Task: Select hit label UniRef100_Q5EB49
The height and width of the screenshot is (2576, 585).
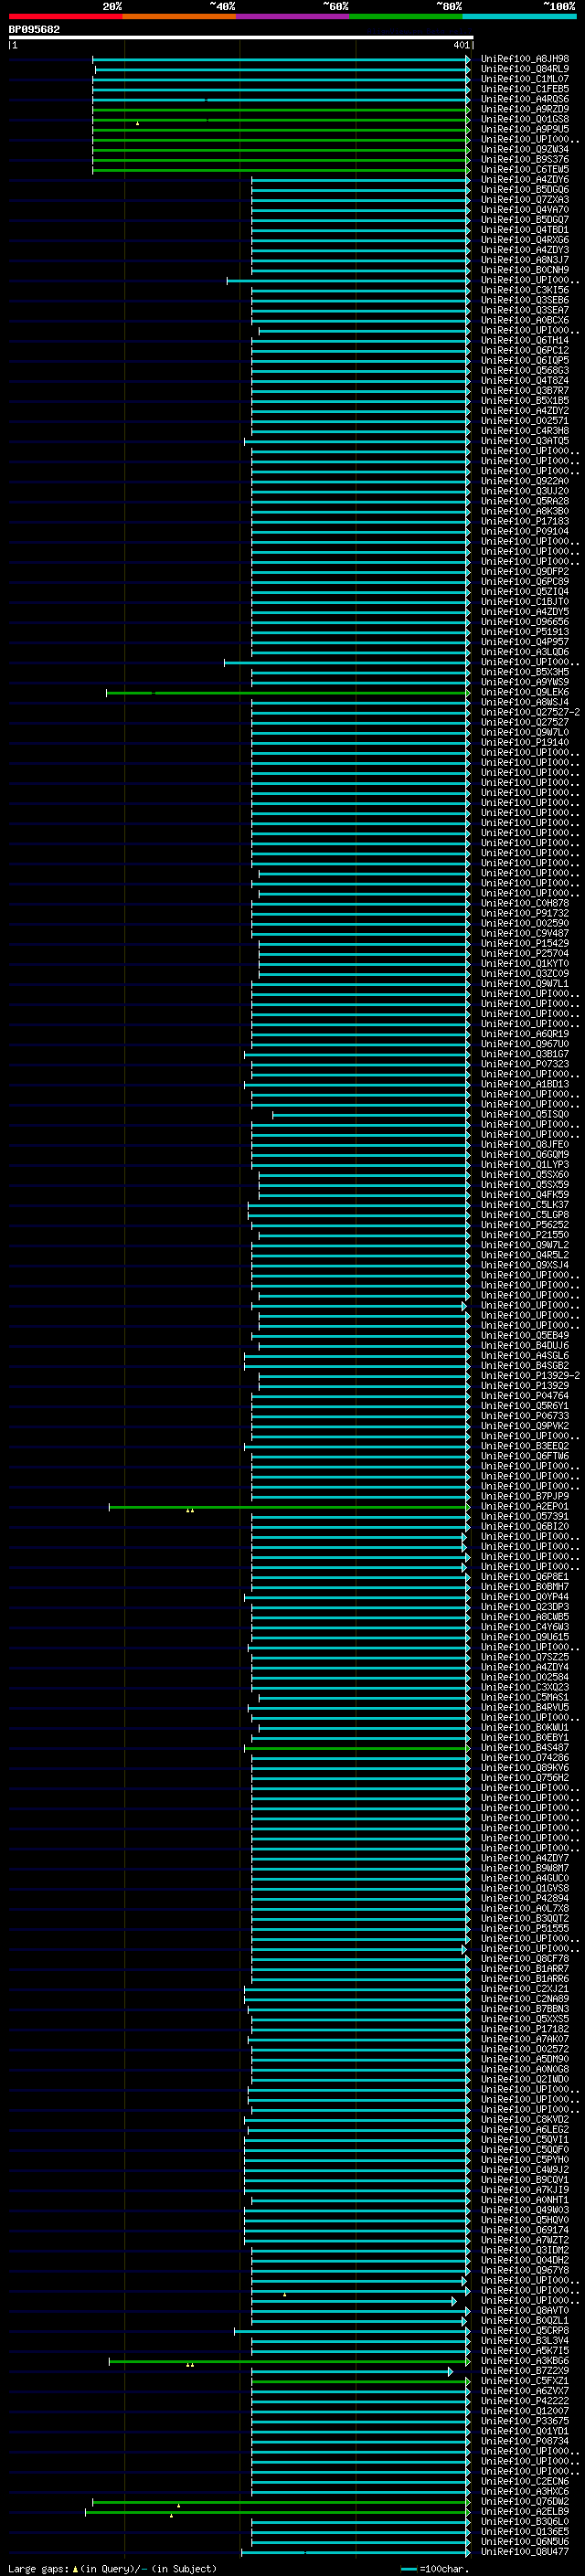Action: [525, 1335]
